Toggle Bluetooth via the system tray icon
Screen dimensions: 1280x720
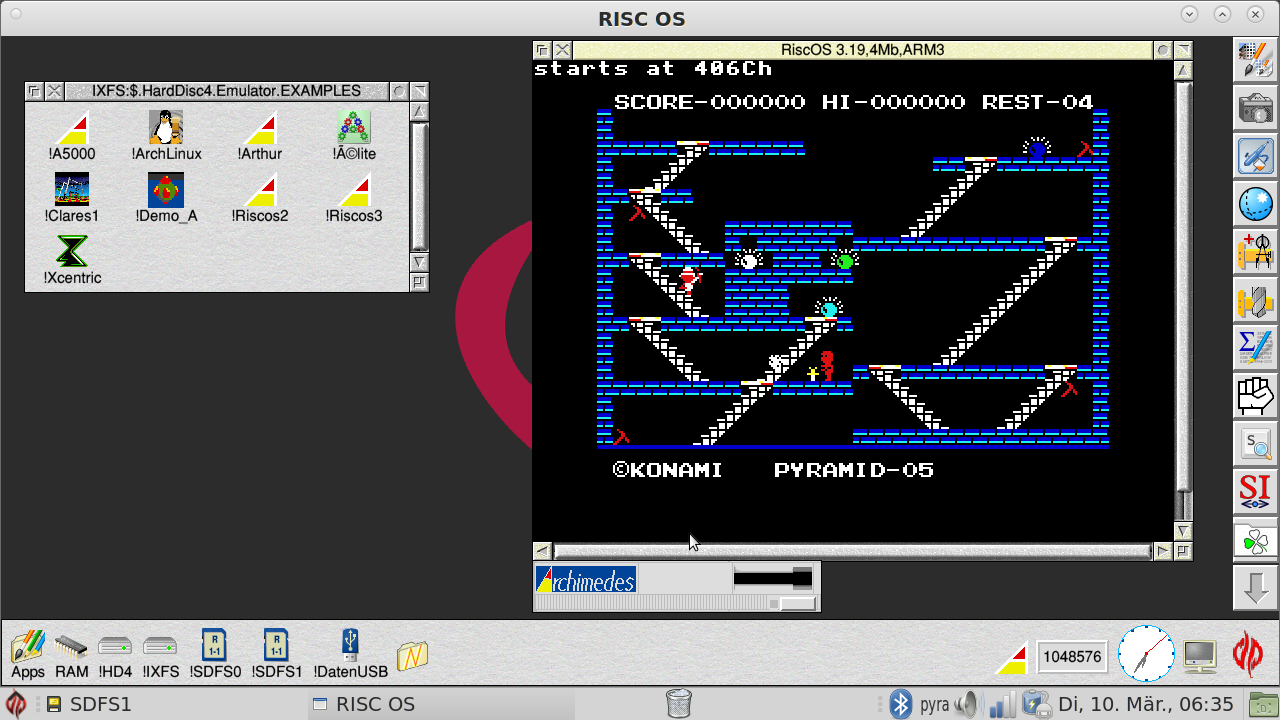tap(901, 704)
